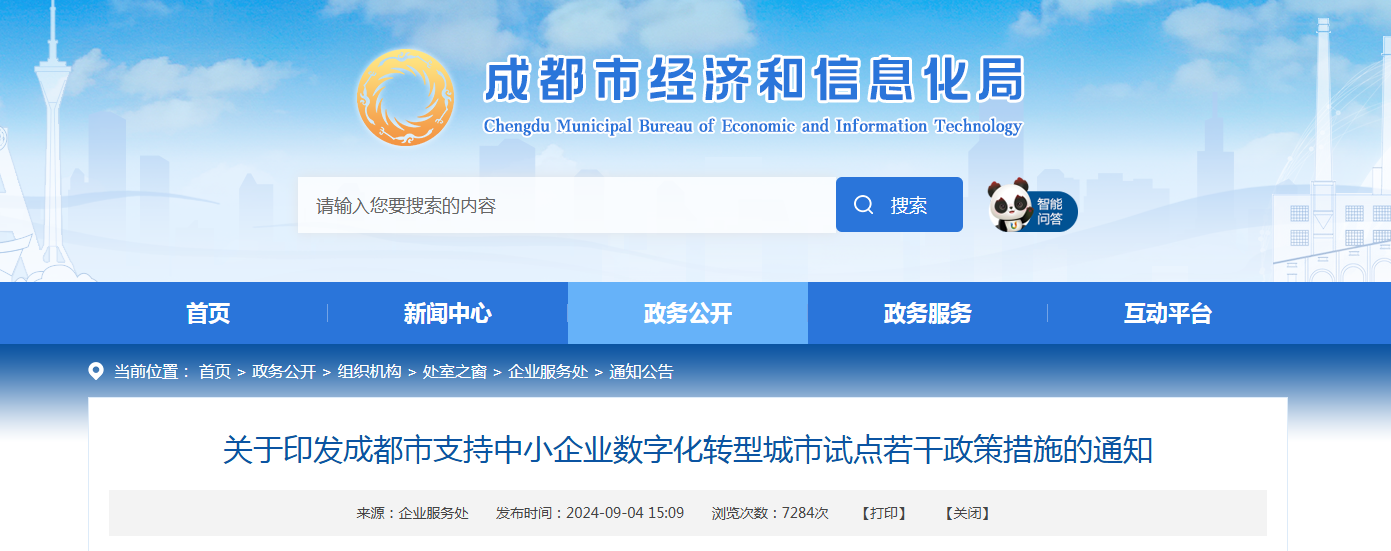Open the panda 智能问答 assistant icon
The image size is (1391, 551).
[x=1032, y=206]
